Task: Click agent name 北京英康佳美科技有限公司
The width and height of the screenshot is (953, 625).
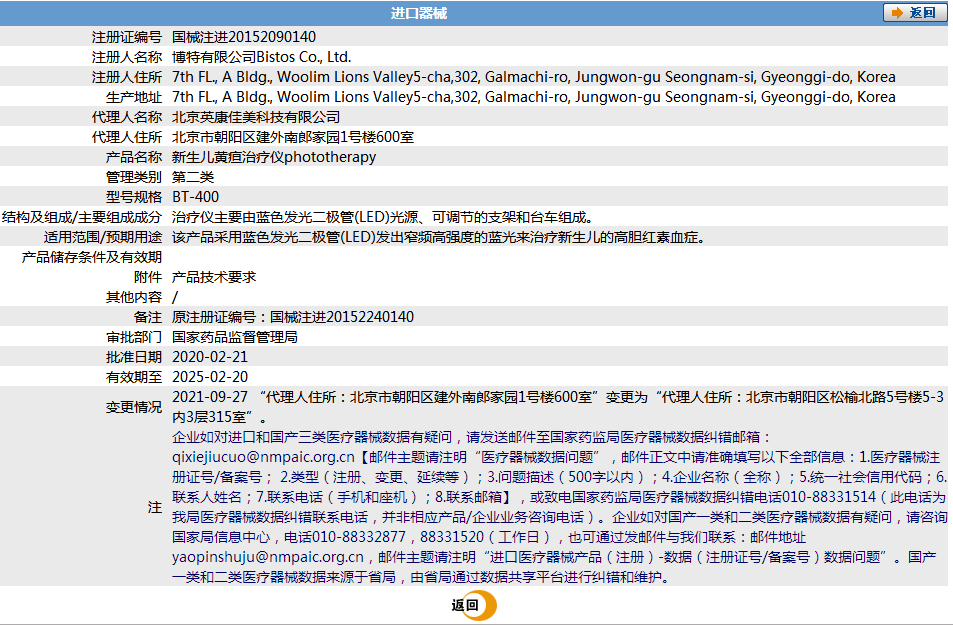Action: coord(256,117)
